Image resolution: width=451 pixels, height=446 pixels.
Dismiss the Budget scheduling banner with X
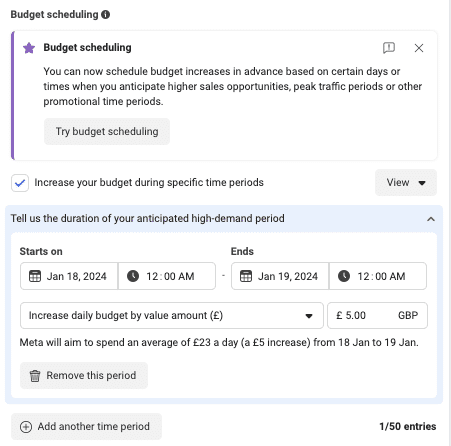point(419,48)
